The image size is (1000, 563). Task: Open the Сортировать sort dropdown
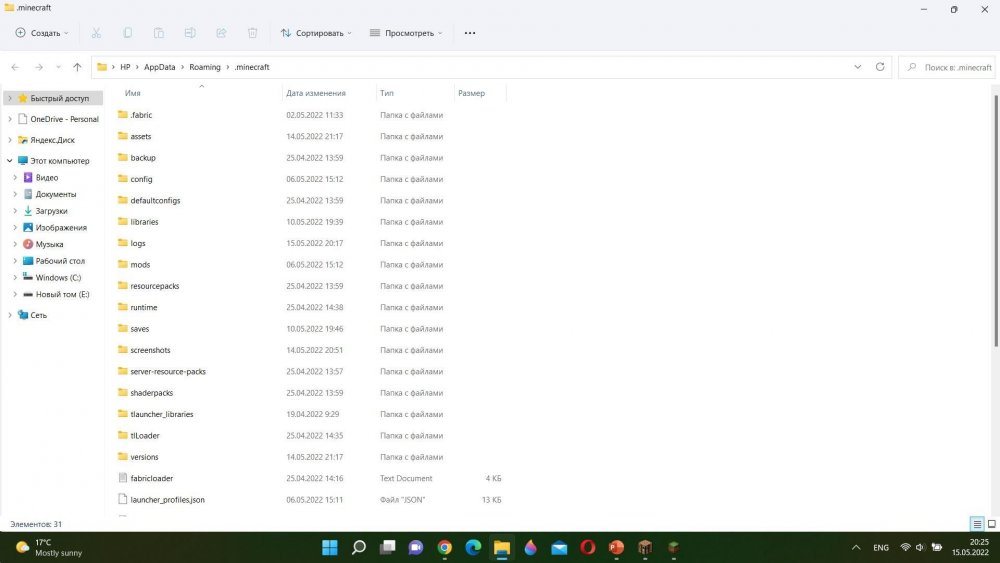click(x=316, y=33)
